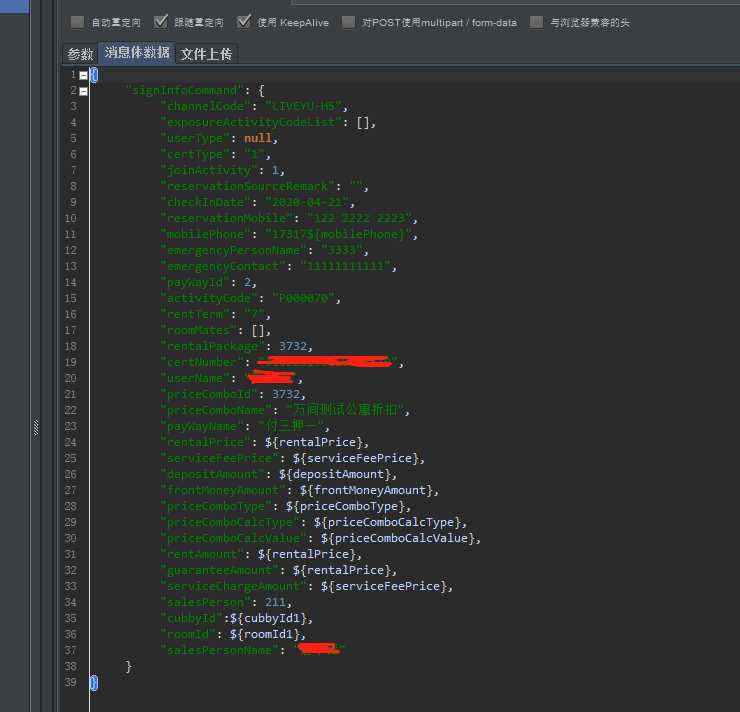Click the closing brace on line 38
Screen dimensions: 740x712
click(128, 666)
